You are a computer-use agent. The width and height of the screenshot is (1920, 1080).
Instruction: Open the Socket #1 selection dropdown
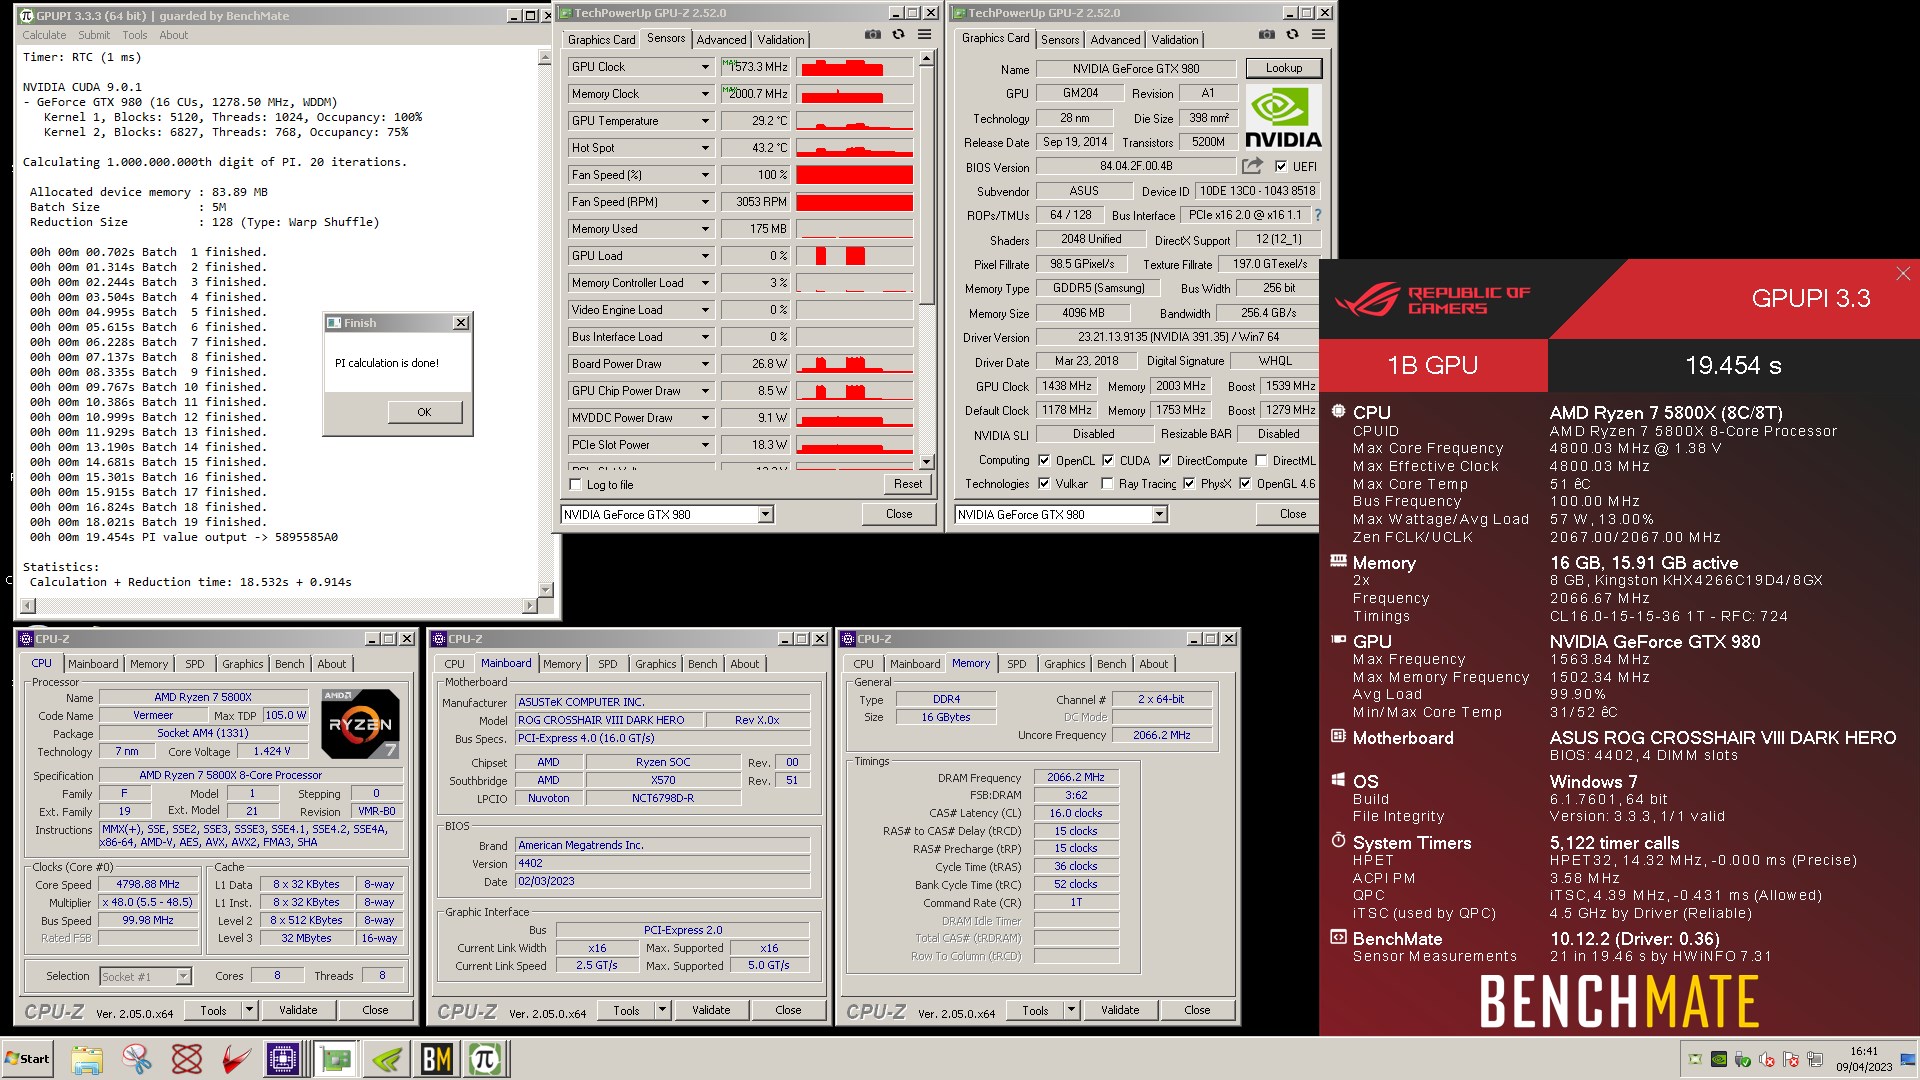(184, 976)
